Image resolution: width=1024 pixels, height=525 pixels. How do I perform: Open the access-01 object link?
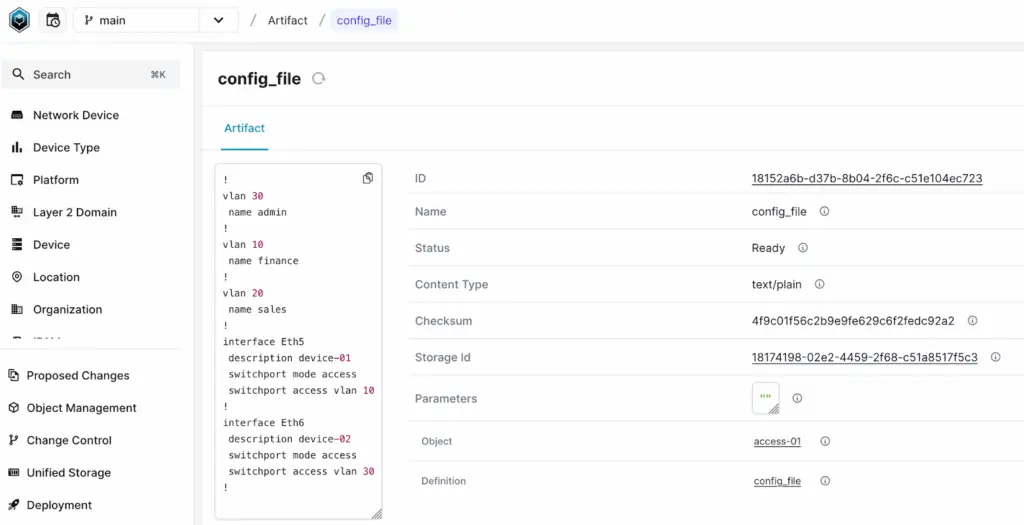(x=777, y=441)
